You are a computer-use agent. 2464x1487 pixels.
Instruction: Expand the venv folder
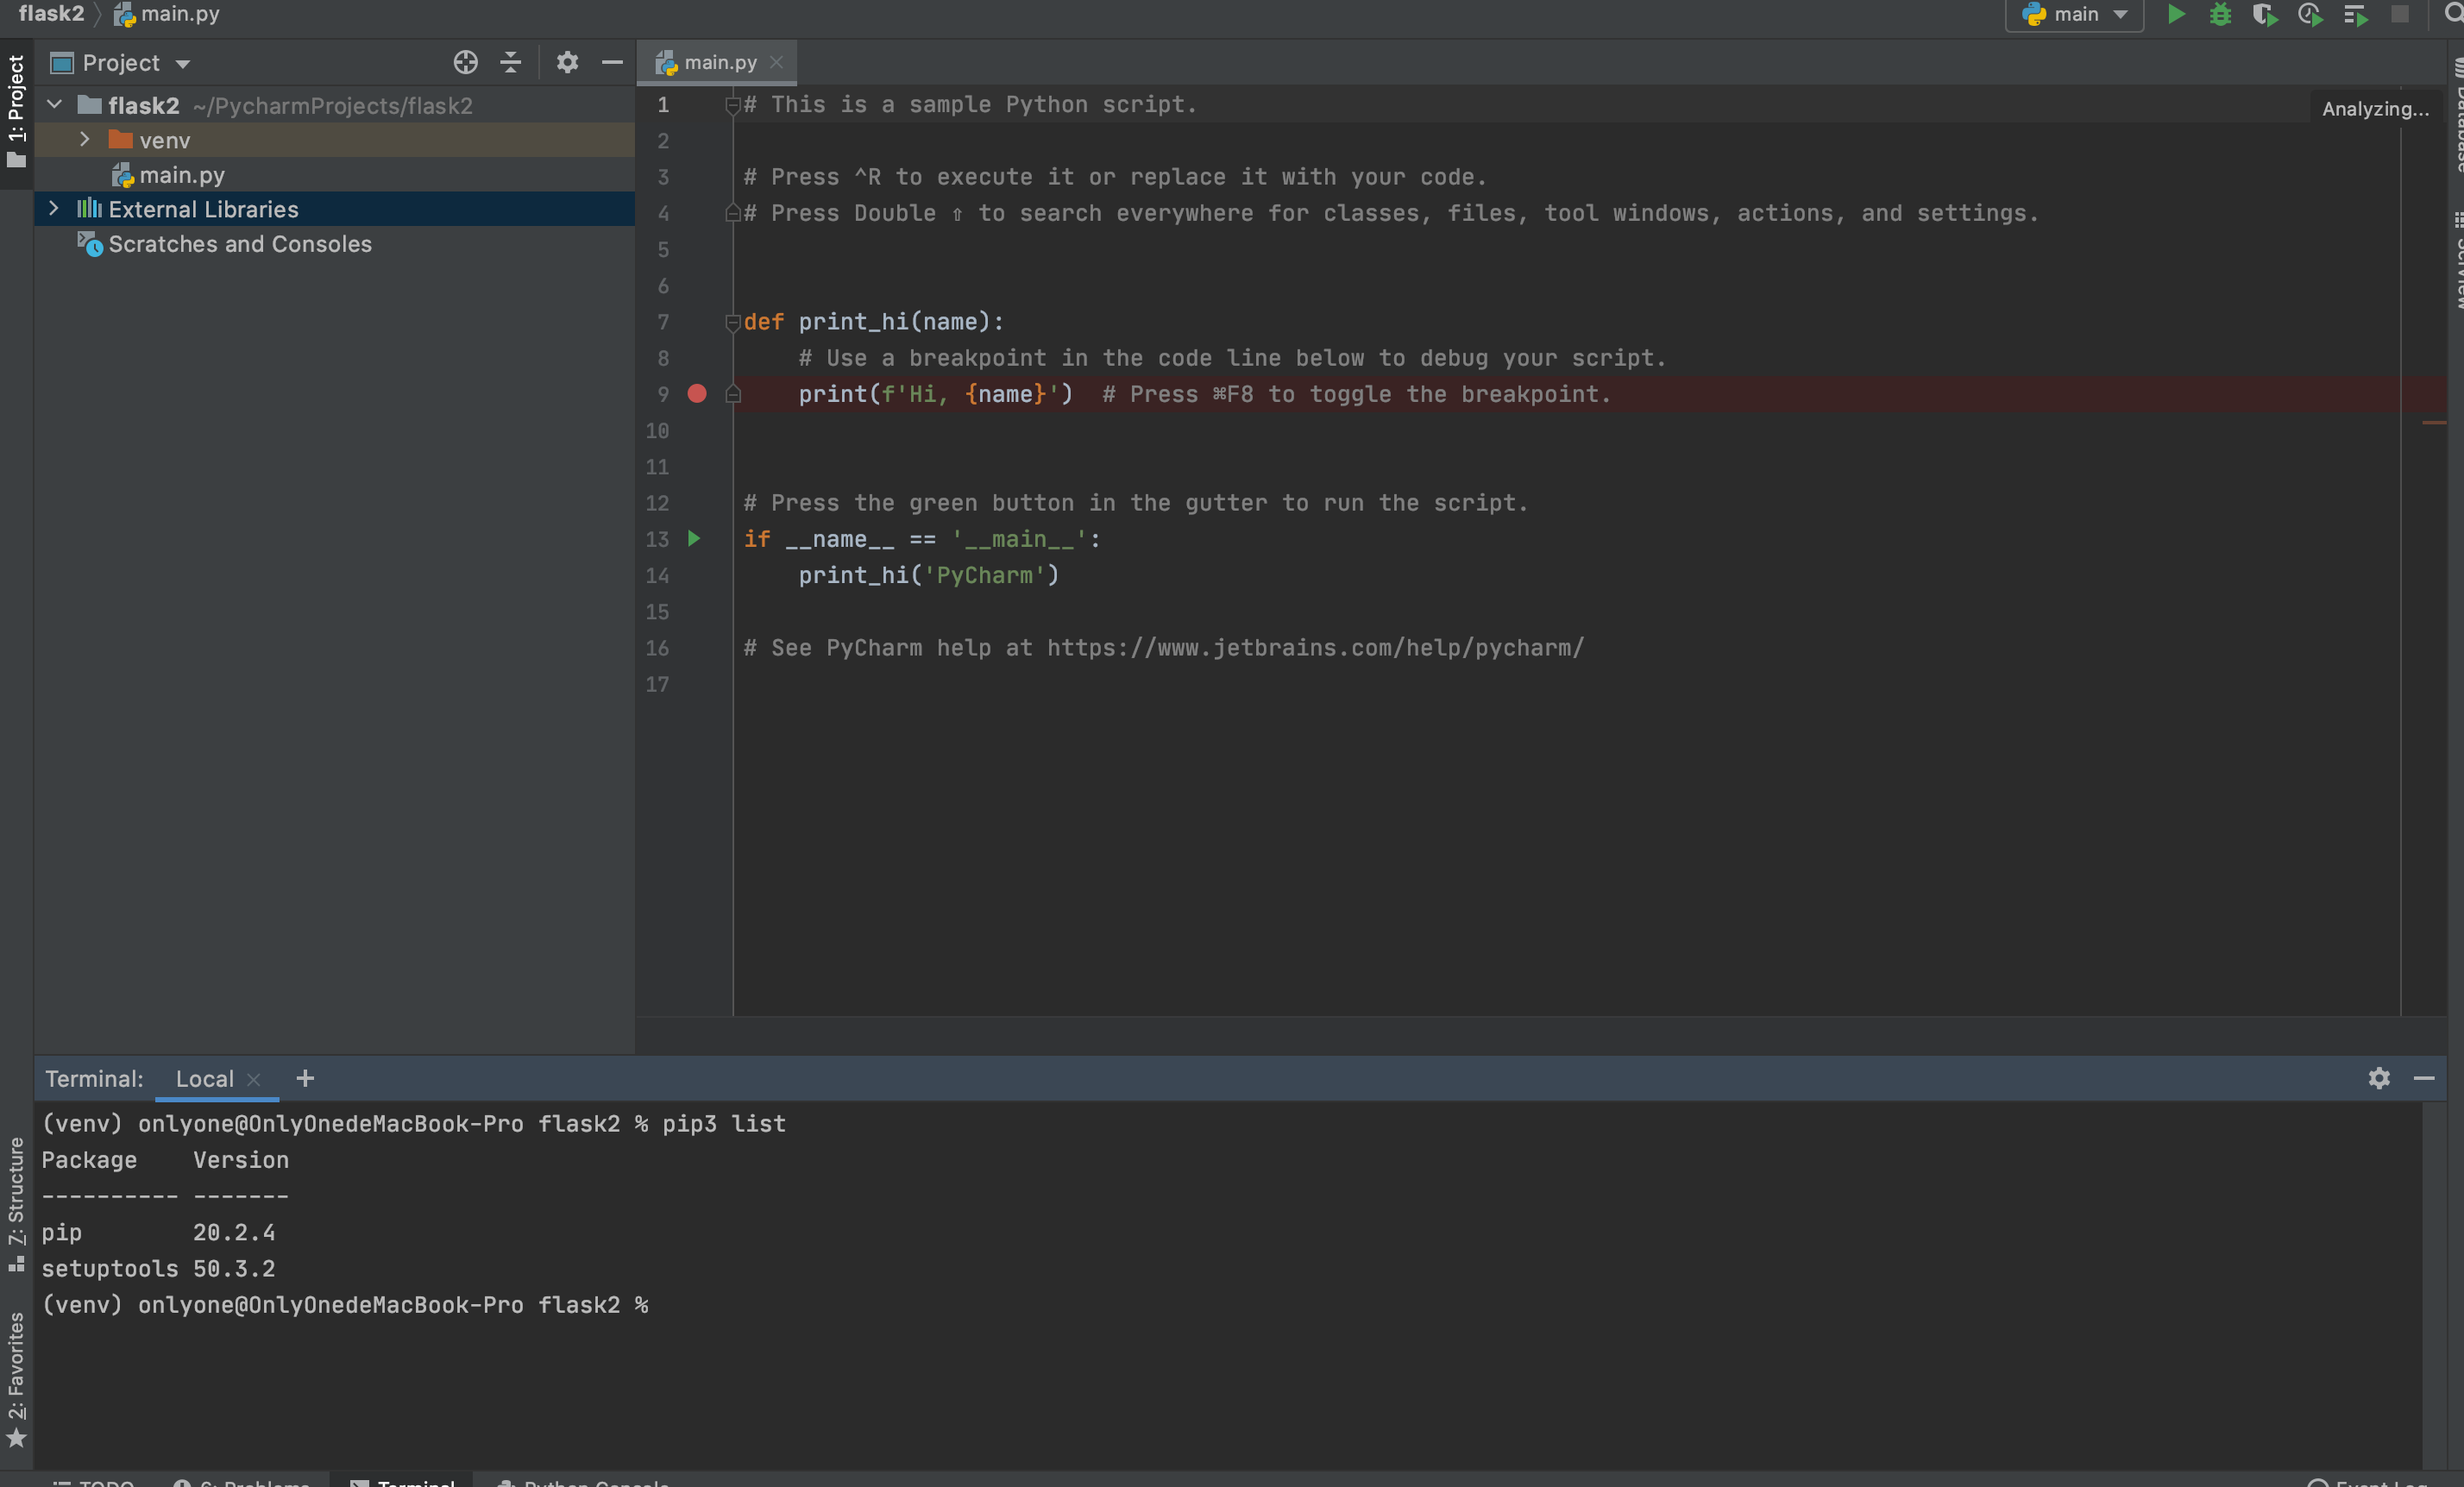[85, 140]
